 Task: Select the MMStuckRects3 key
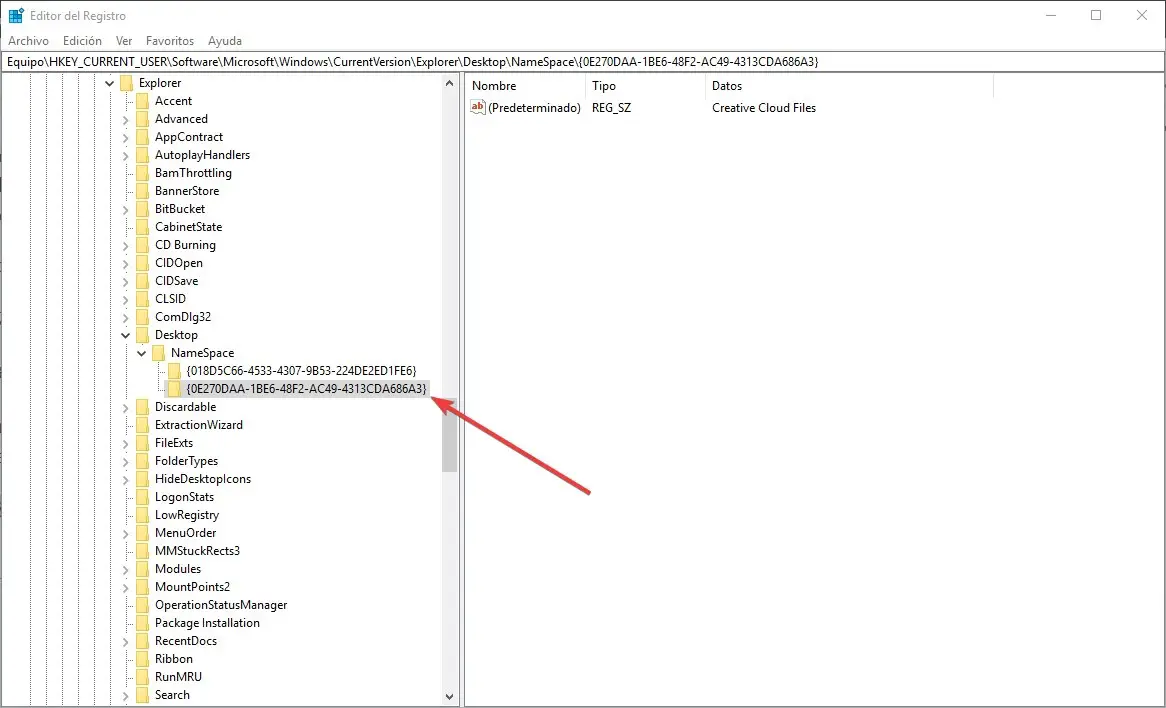pyautogui.click(x=197, y=551)
